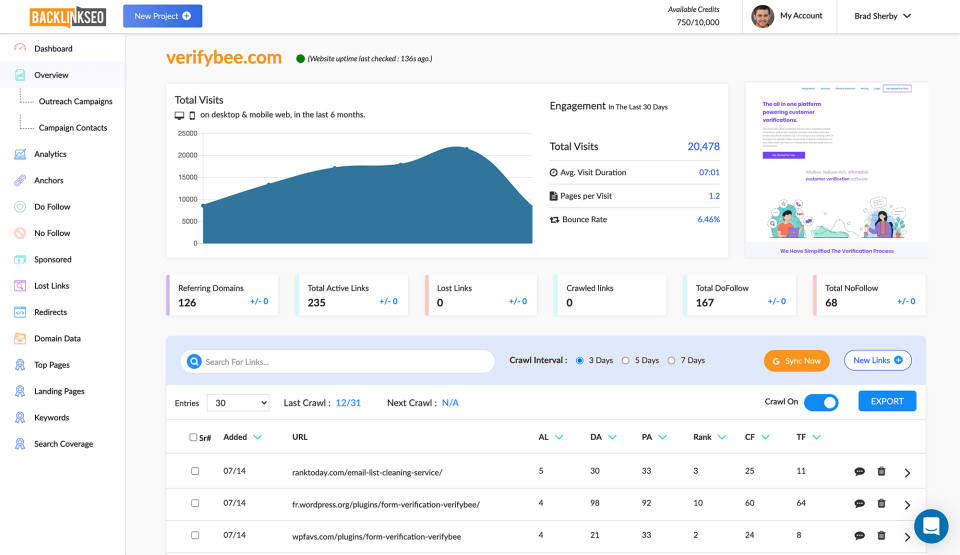The image size is (960, 555).
Task: Click the Search For Links field
Action: pyautogui.click(x=337, y=361)
